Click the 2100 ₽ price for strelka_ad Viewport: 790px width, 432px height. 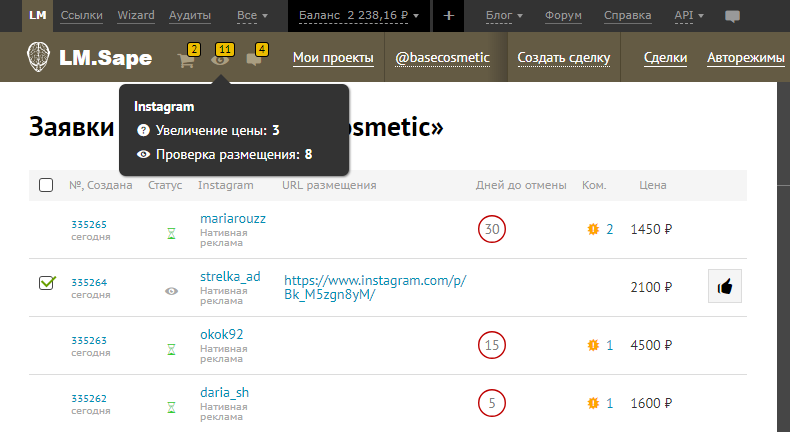(651, 287)
